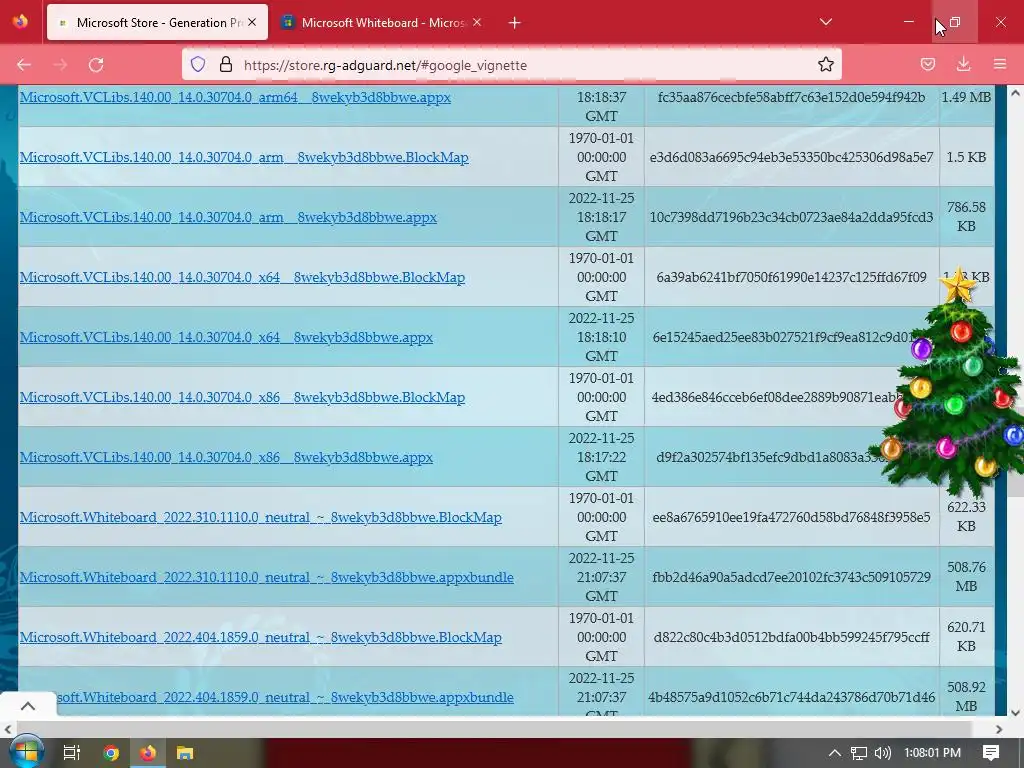Click the Firefox back arrow button
1024x768 pixels.
24,65
